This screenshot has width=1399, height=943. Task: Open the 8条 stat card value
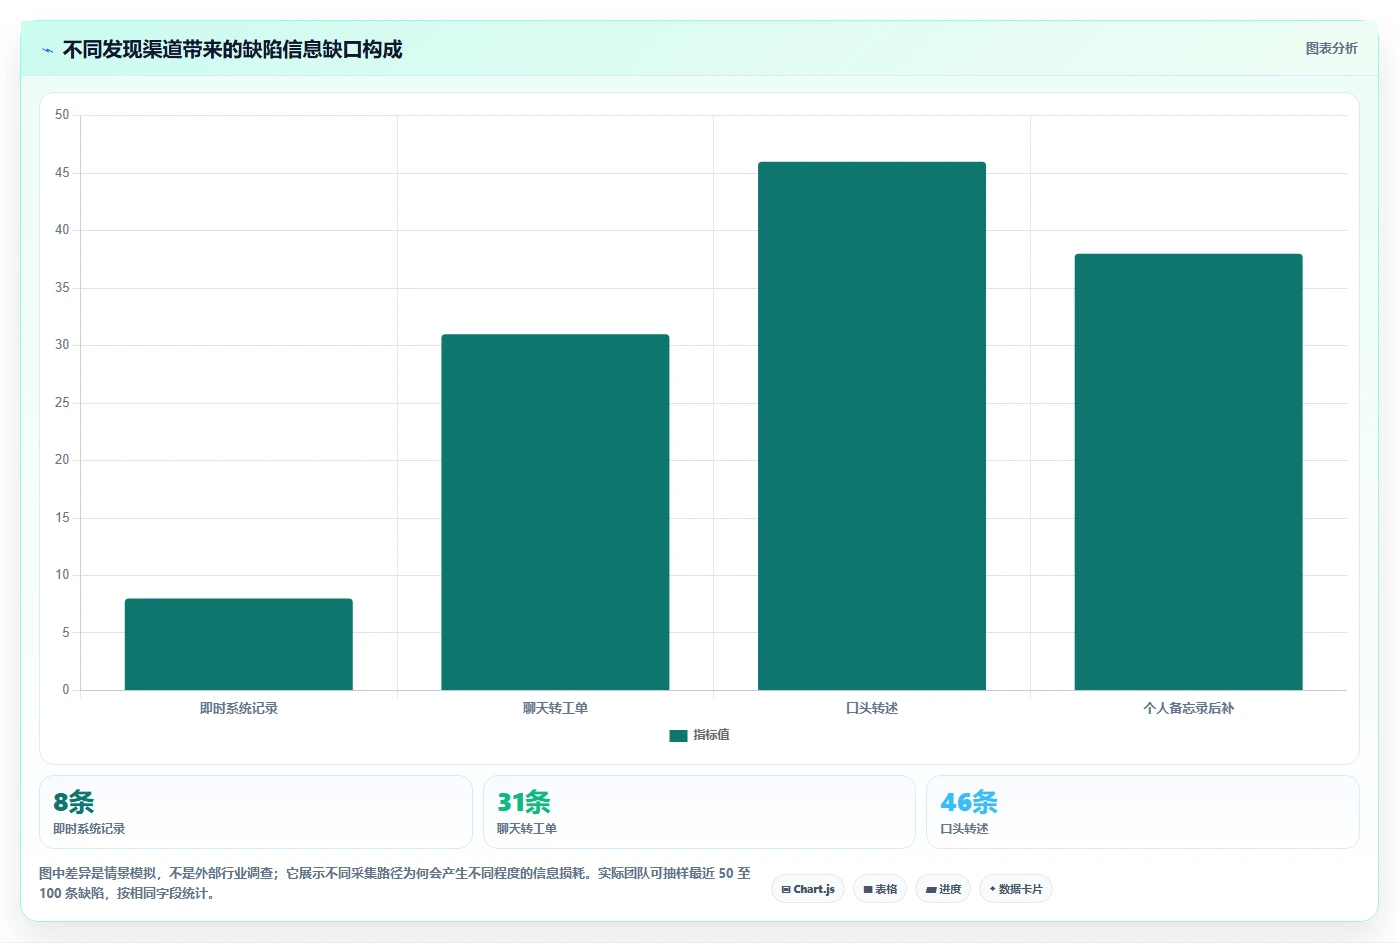tap(74, 802)
